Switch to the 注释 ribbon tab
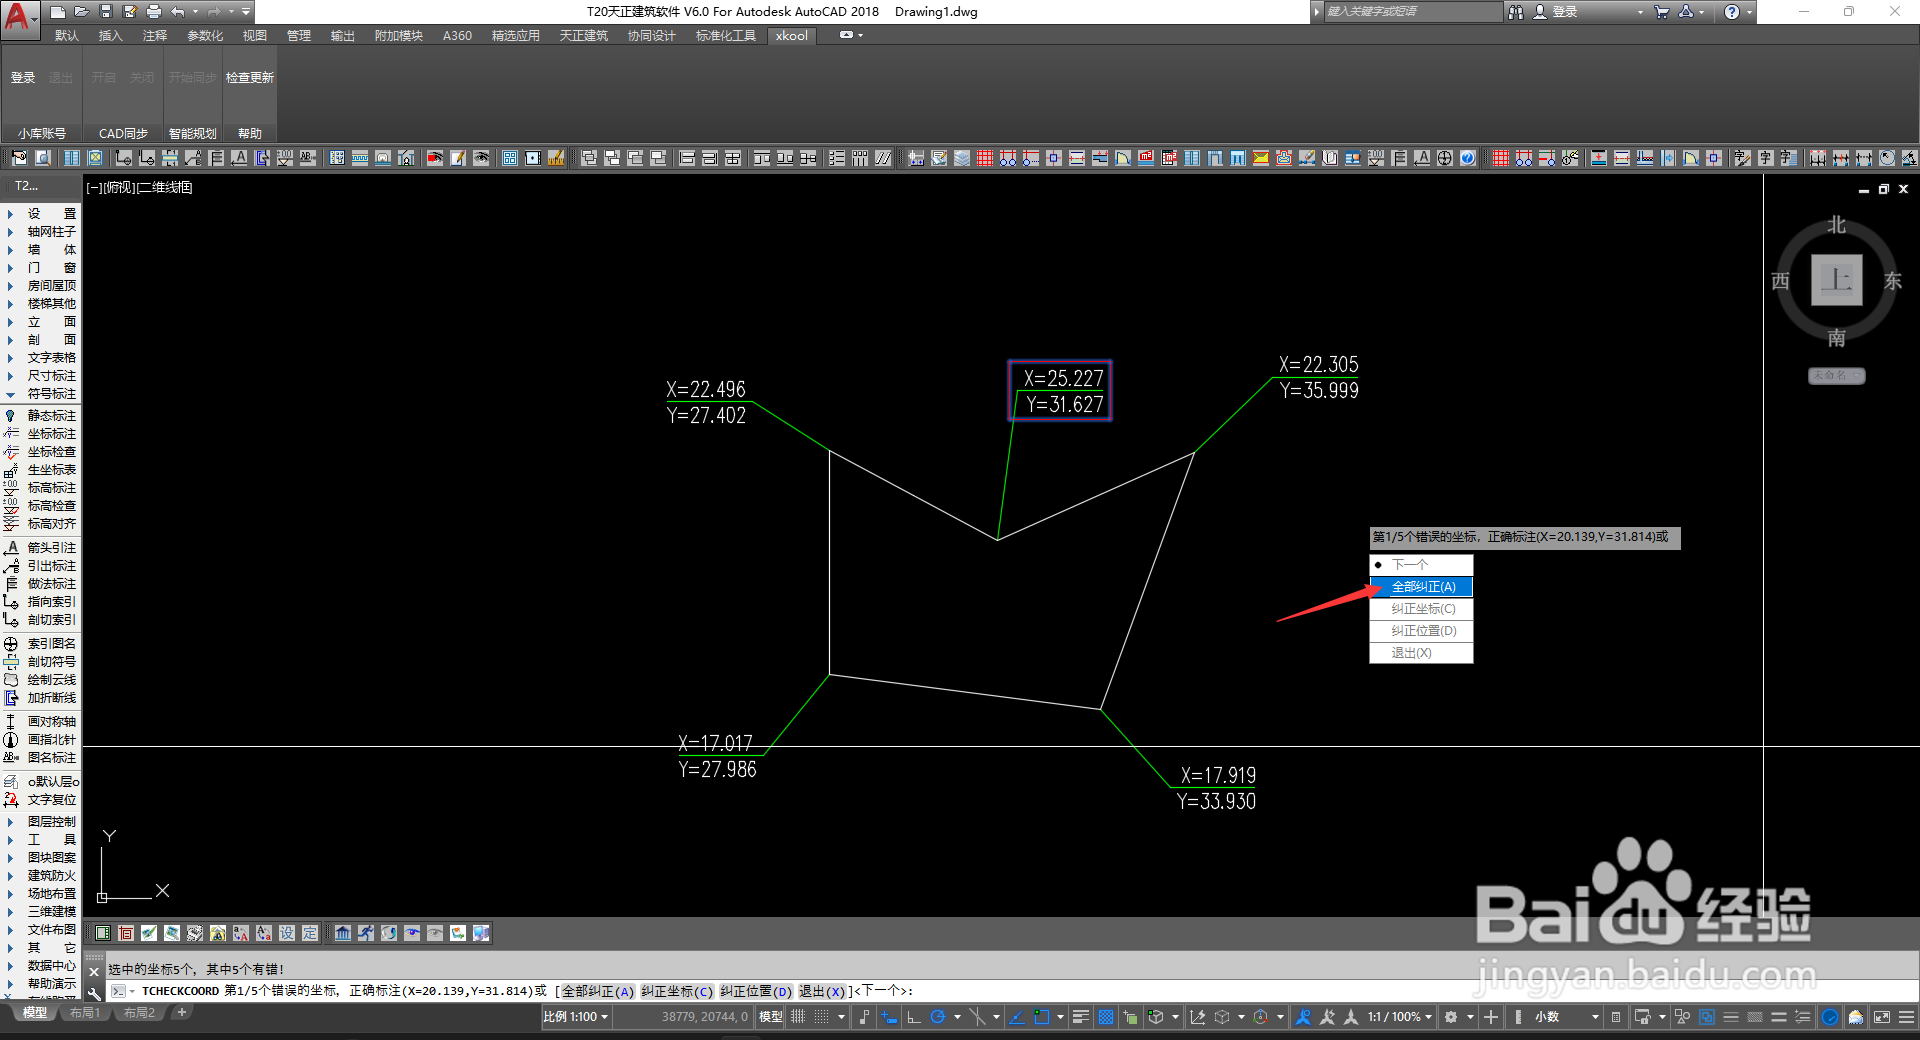This screenshot has width=1920, height=1040. 155,36
